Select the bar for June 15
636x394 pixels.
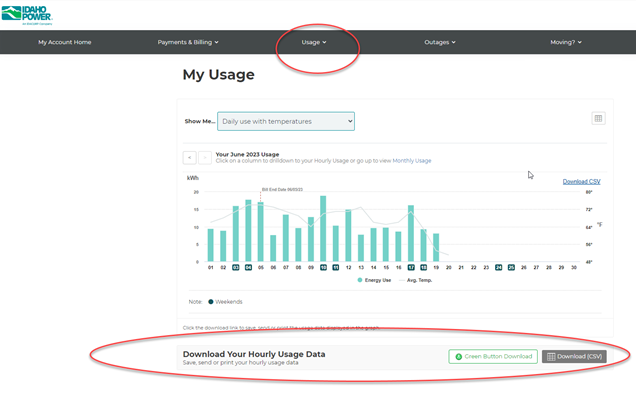386,245
